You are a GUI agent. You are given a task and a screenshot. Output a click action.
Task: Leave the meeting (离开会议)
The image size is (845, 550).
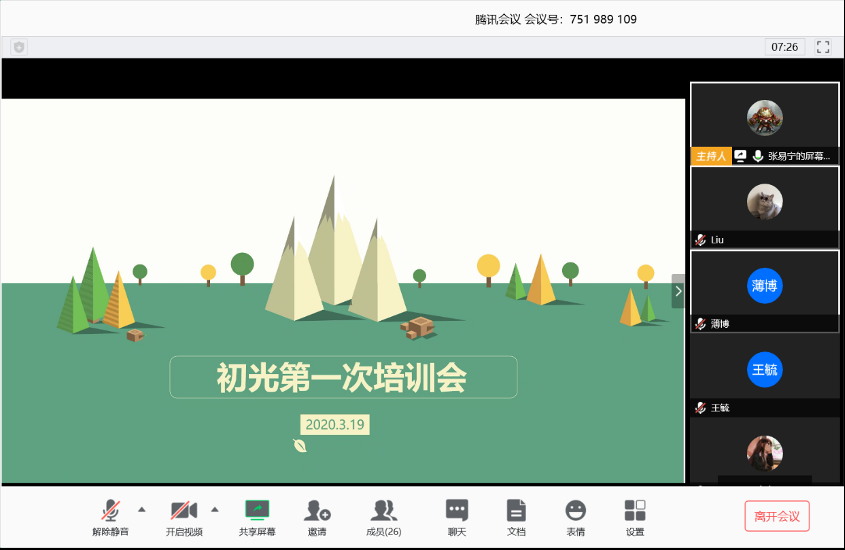pyautogui.click(x=777, y=516)
